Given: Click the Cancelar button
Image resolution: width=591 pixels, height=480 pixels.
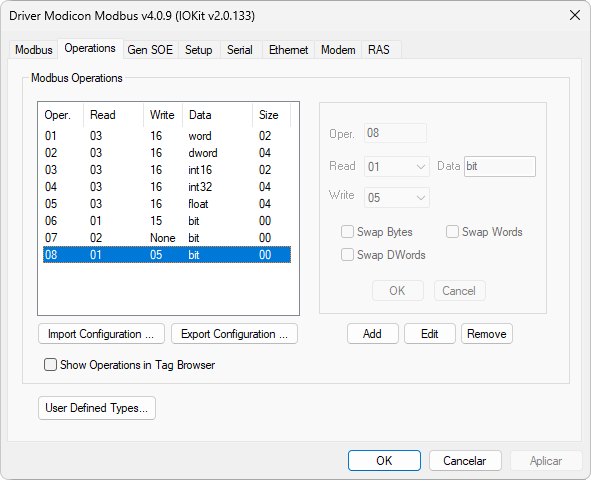Looking at the screenshot, I should [x=465, y=460].
